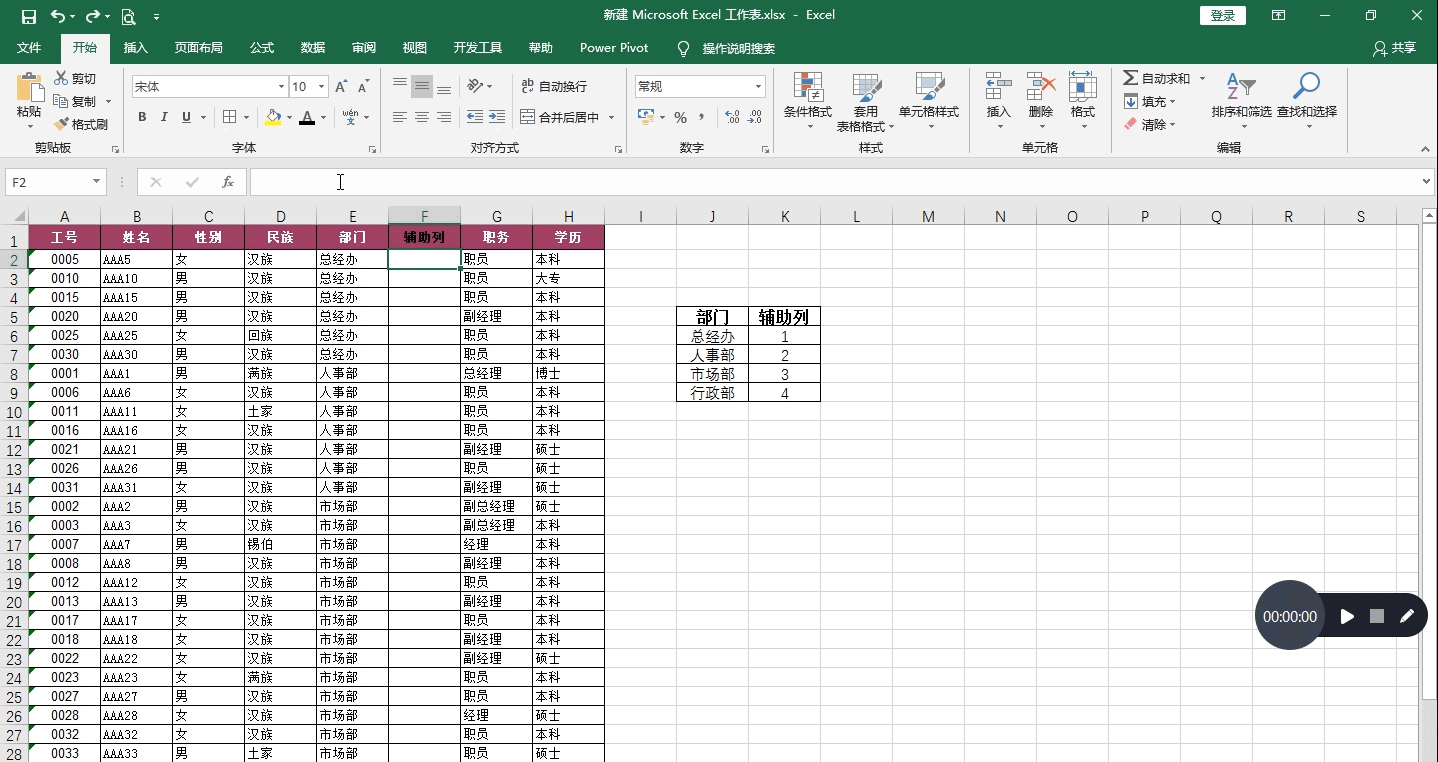Image resolution: width=1438 pixels, height=762 pixels.
Task: Switch to the 页面布局 tab
Action: point(198,48)
